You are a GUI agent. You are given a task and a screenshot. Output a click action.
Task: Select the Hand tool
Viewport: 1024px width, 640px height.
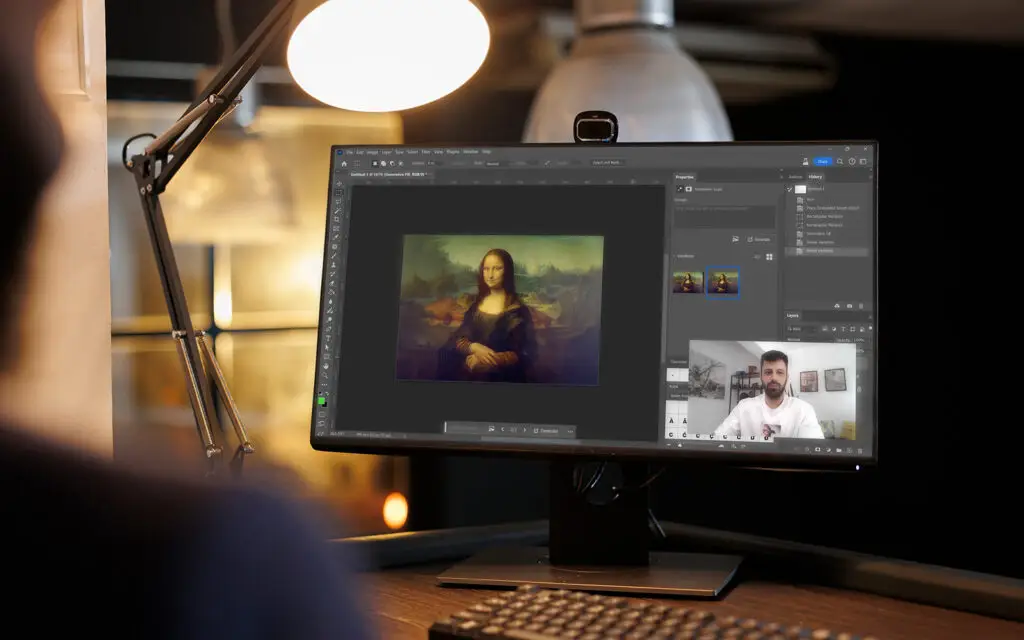326,366
